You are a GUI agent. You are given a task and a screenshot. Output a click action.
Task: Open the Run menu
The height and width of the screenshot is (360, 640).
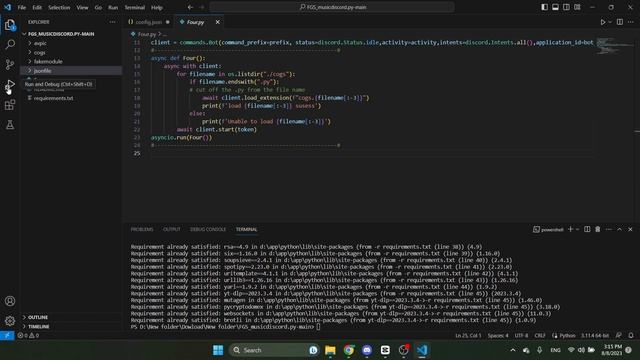[x=113, y=7]
